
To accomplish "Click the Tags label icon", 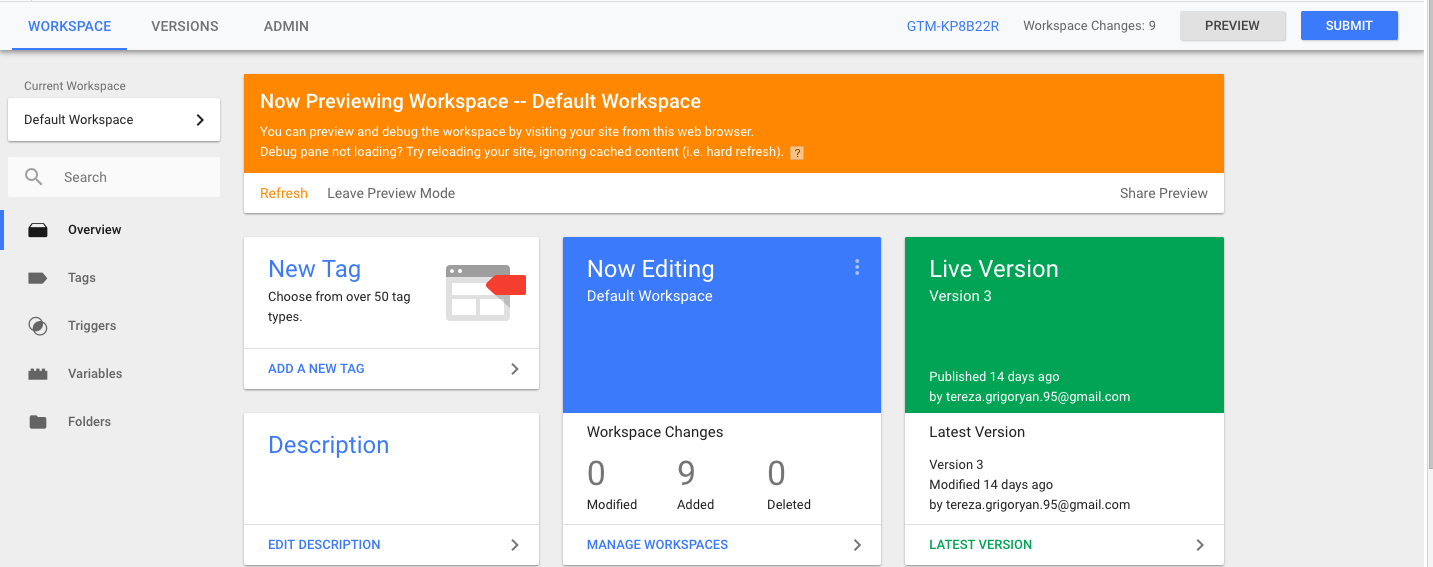I will 38,278.
